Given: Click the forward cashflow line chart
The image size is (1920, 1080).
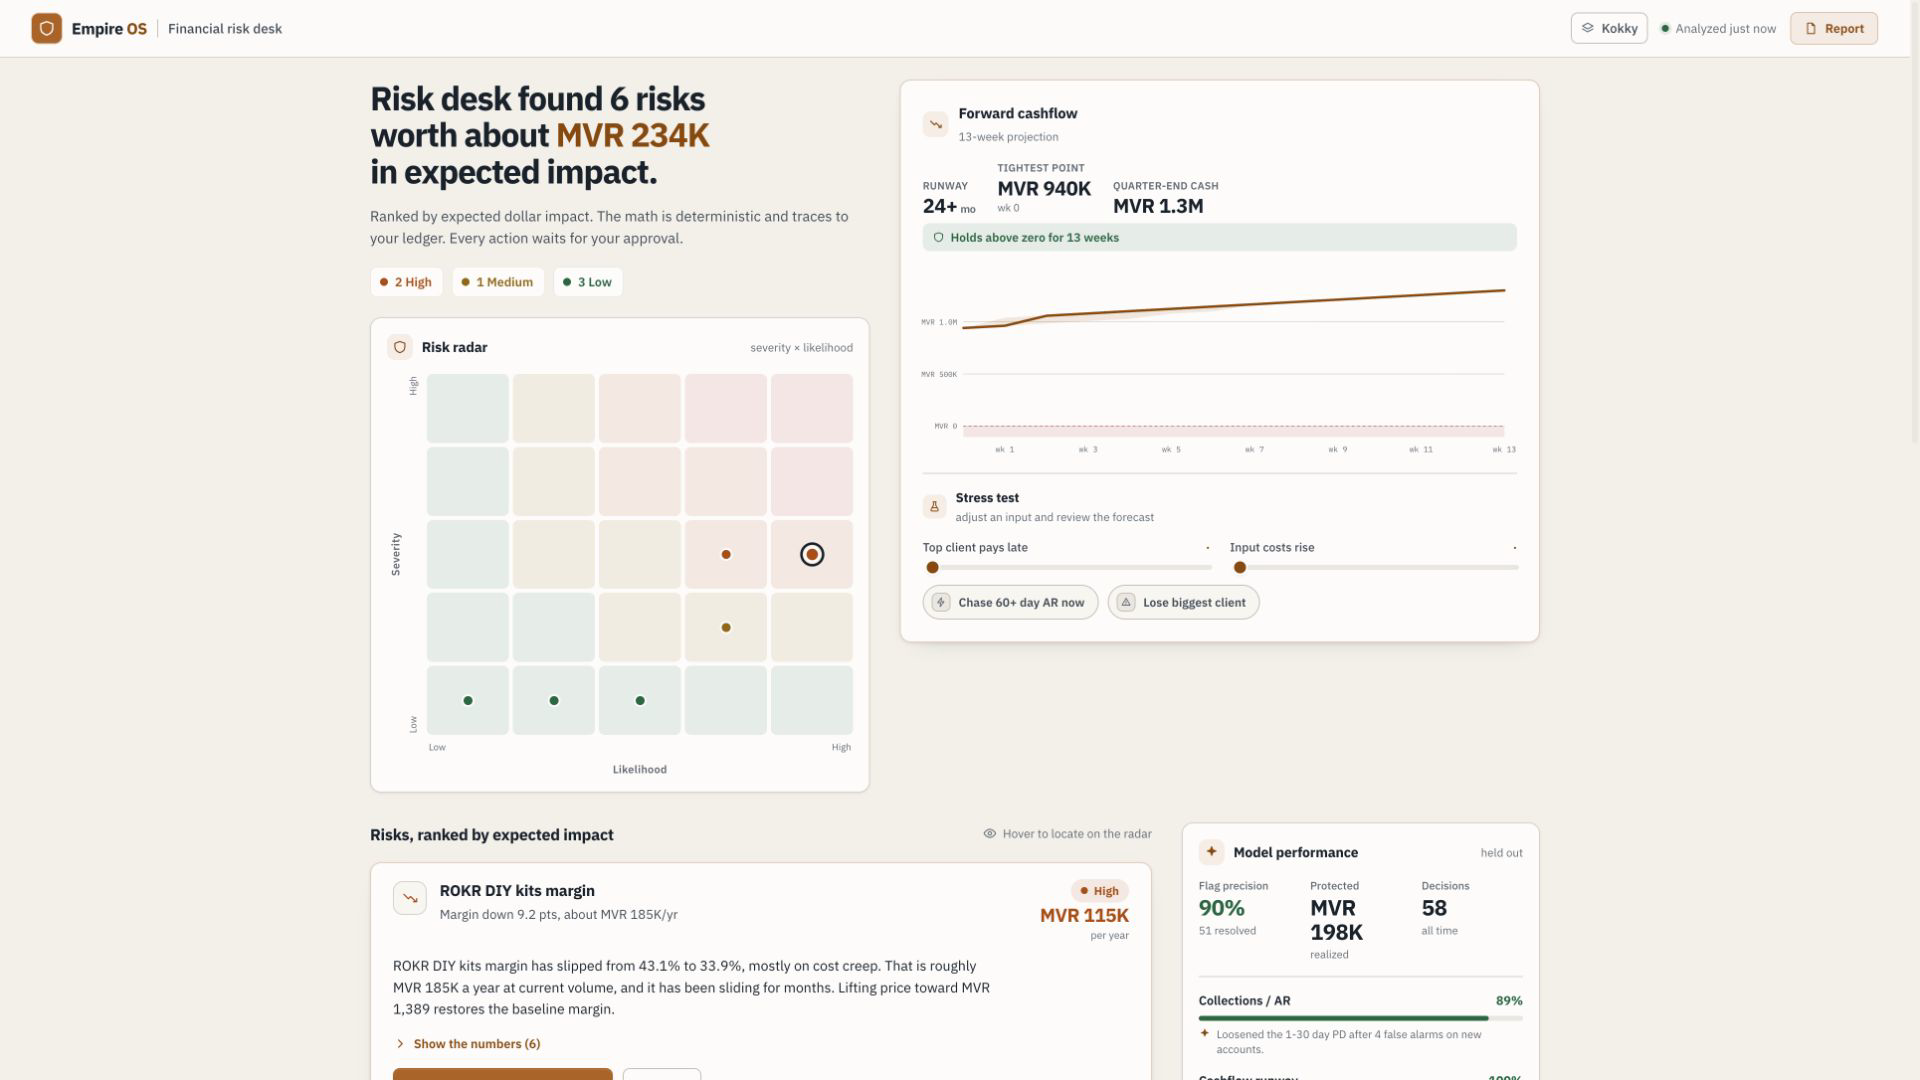Looking at the screenshot, I should (1218, 365).
